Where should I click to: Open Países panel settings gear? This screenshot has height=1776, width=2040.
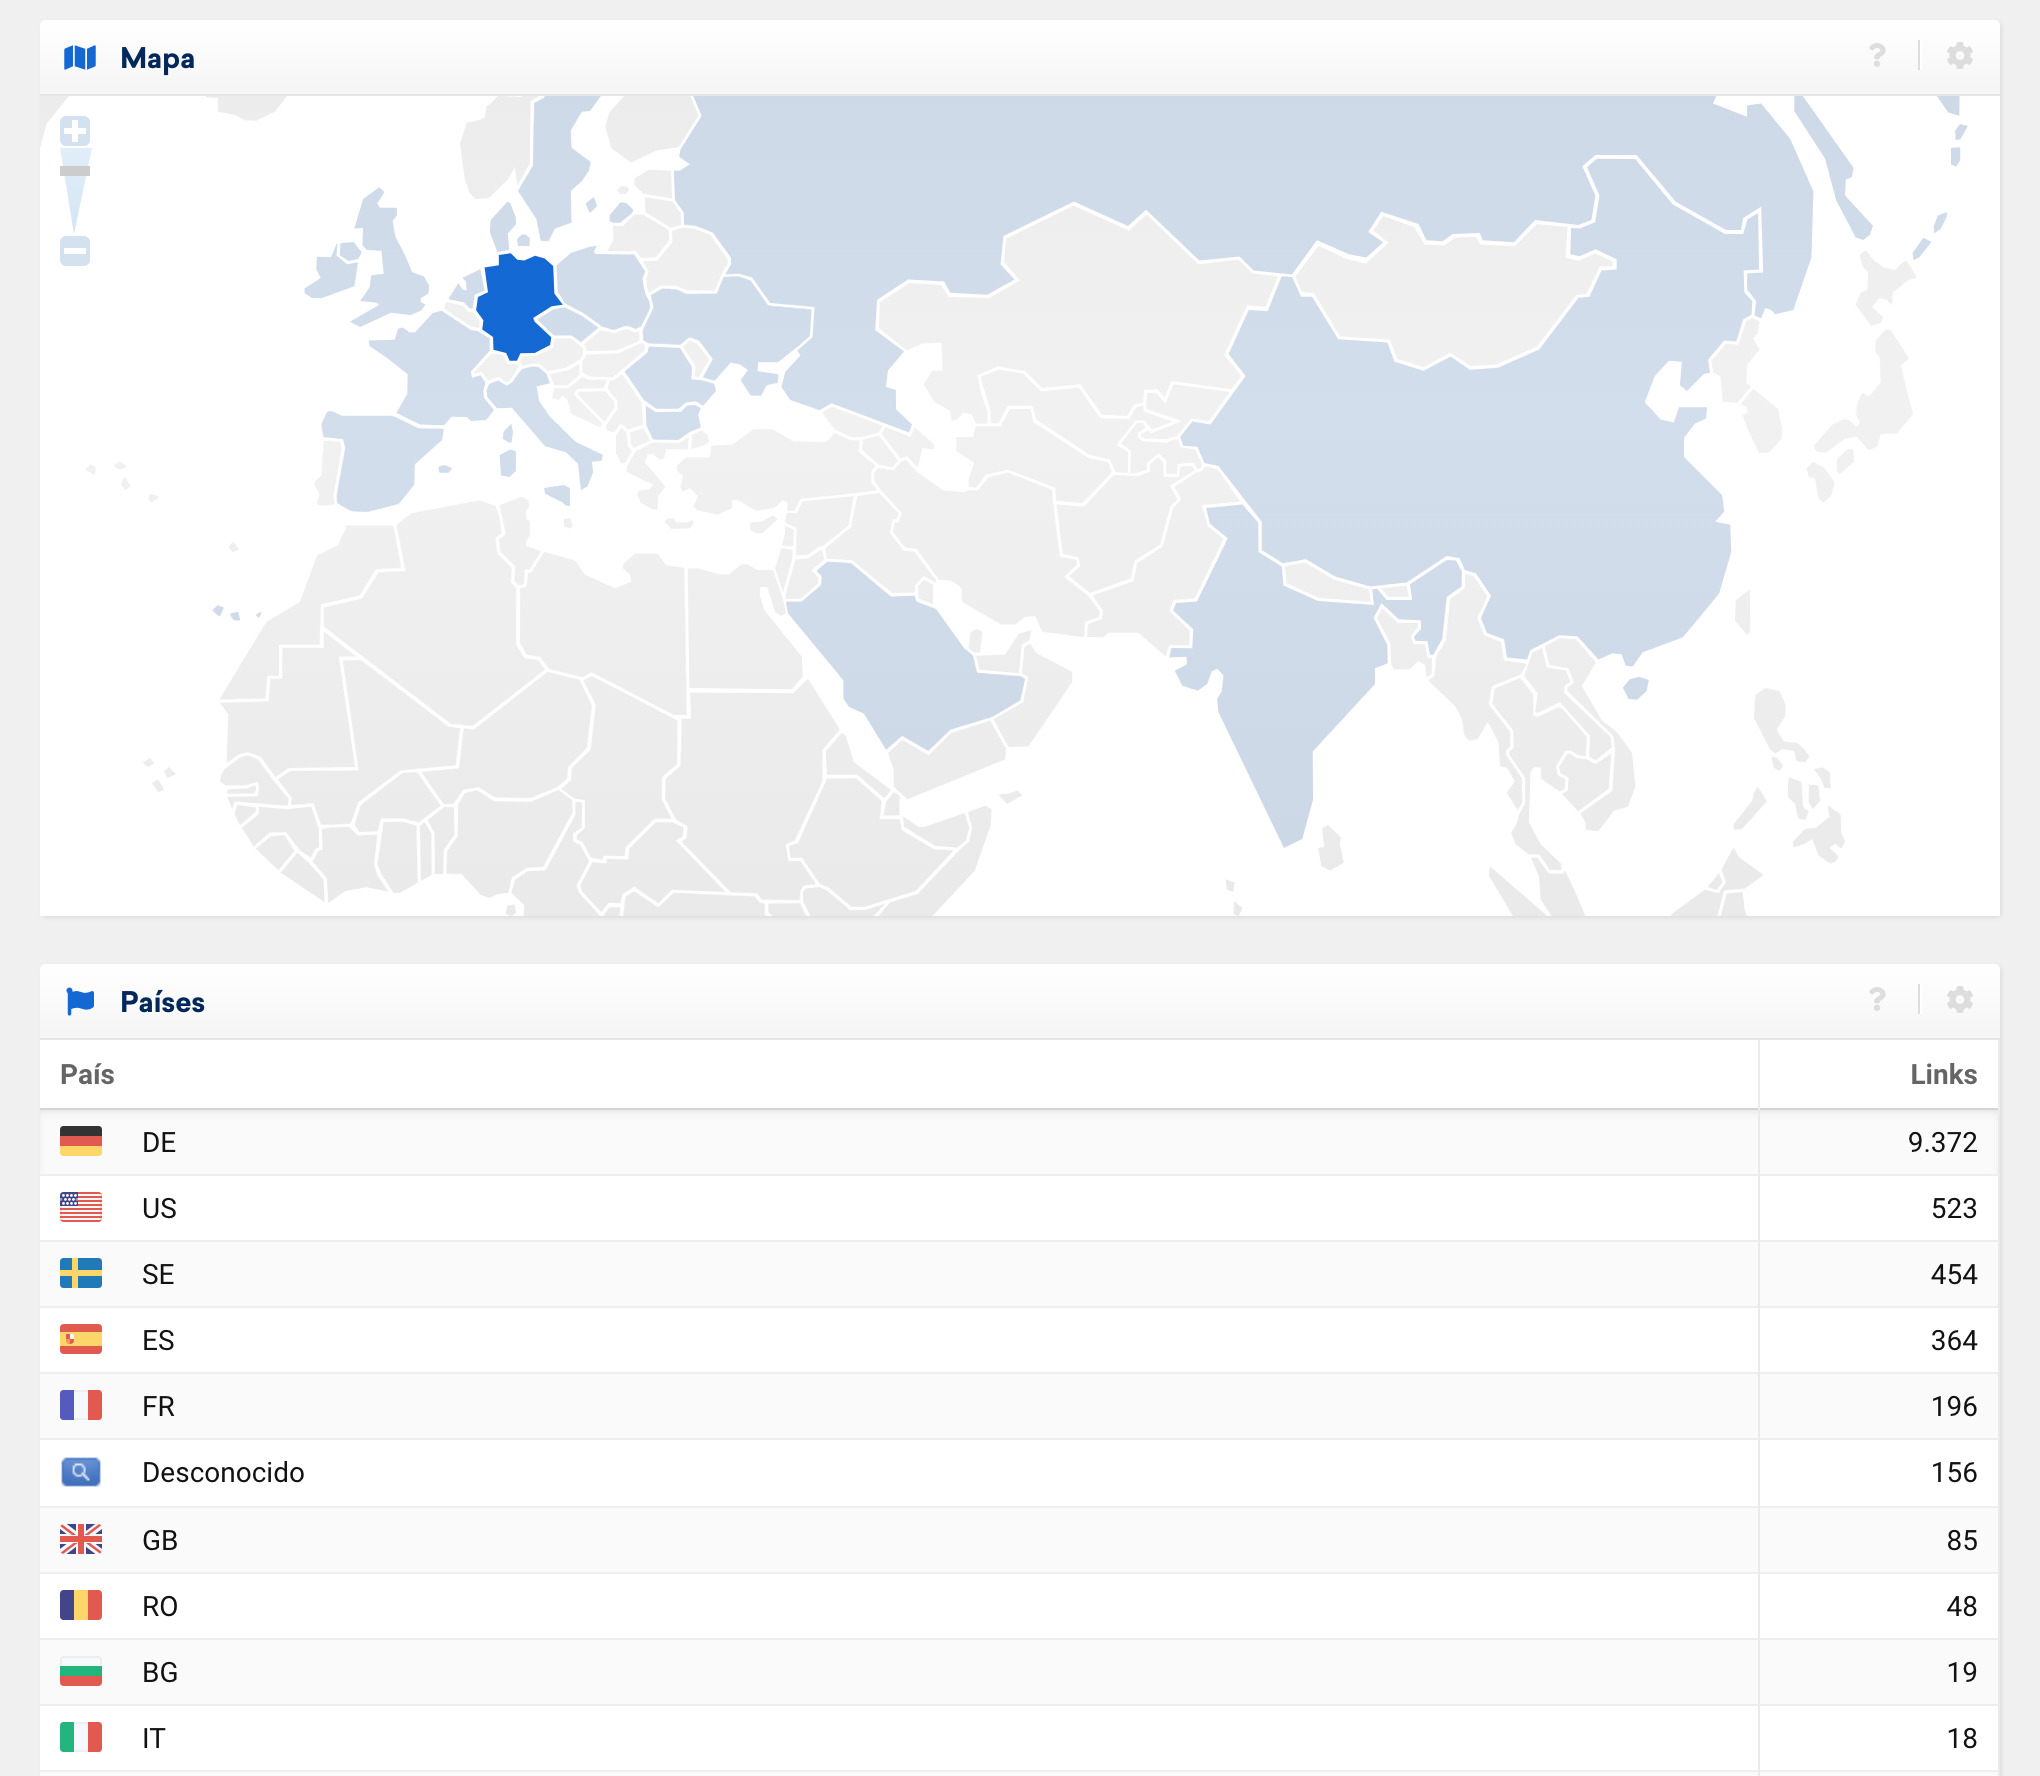click(1959, 1000)
